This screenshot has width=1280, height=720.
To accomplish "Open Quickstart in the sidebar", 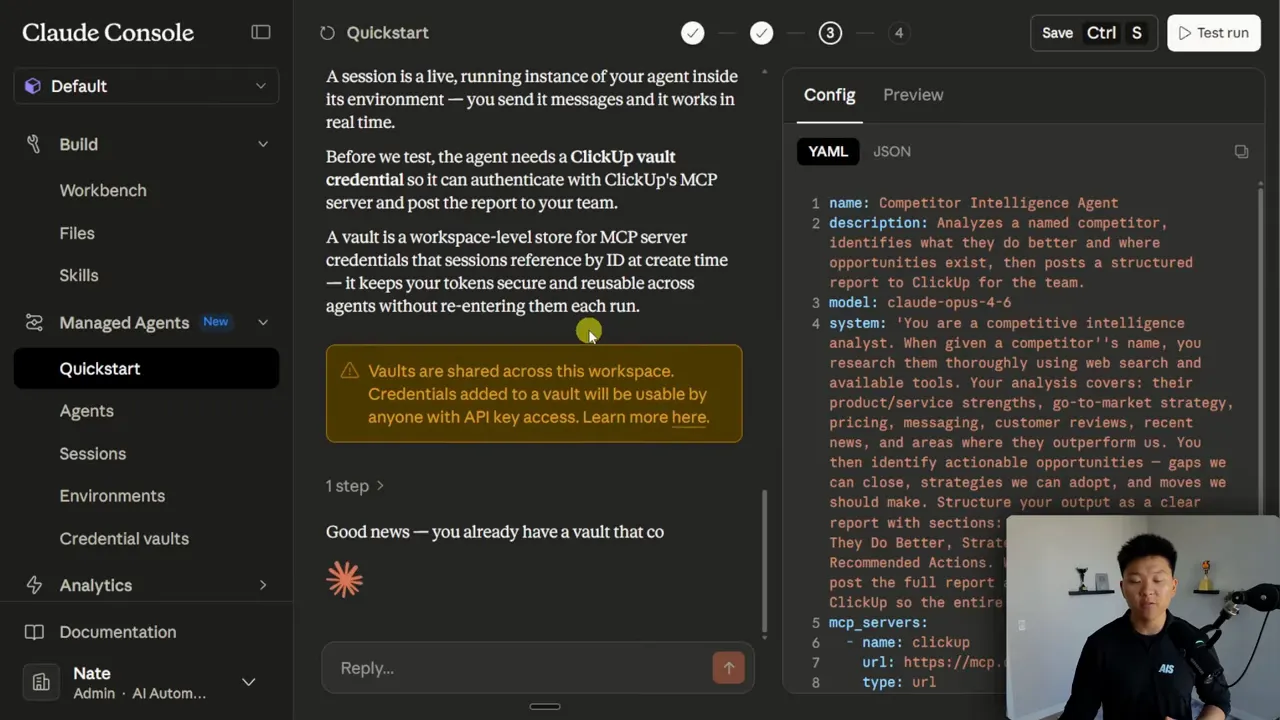I will click(x=146, y=369).
